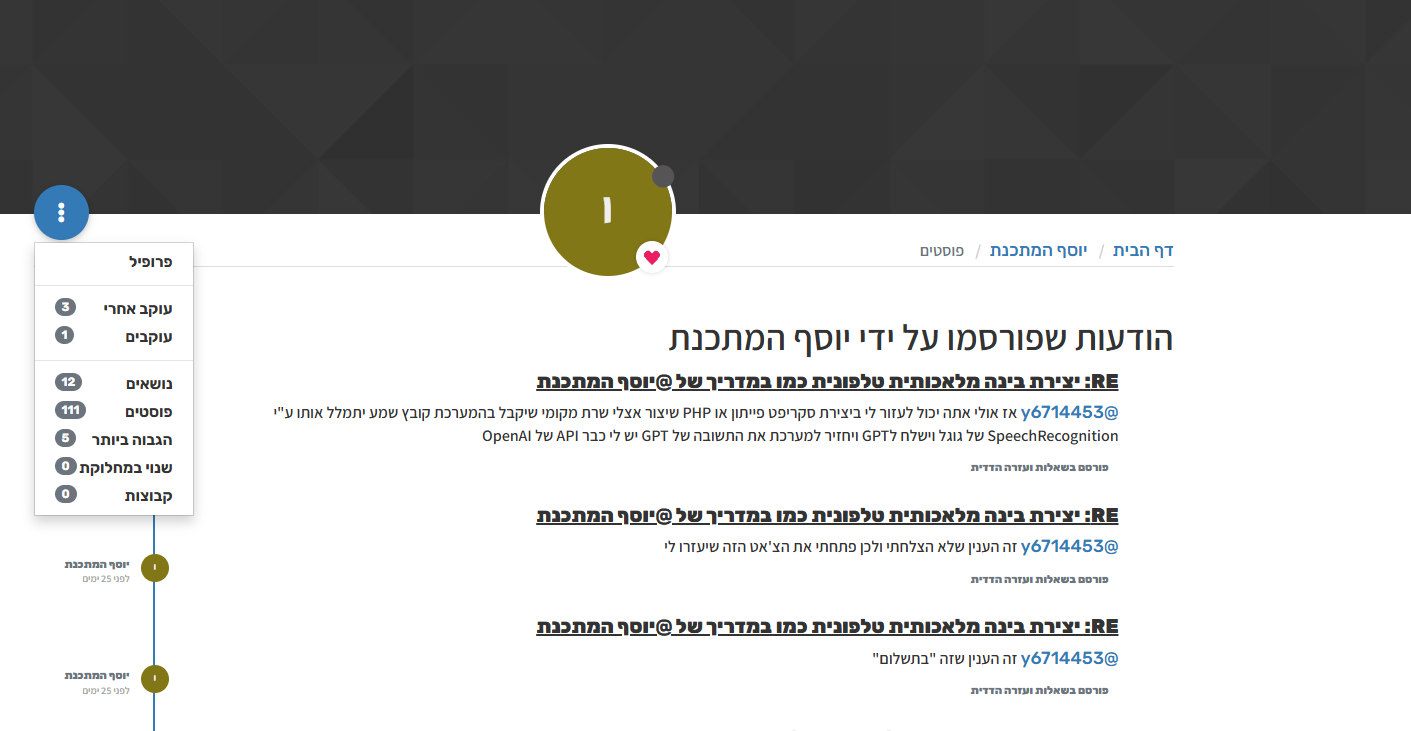Switch to the פוסטים breadcrumb tab
1411x731 pixels.
[x=942, y=250]
